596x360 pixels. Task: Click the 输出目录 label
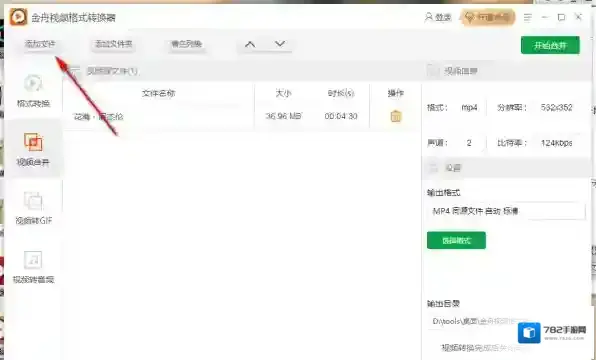444,304
